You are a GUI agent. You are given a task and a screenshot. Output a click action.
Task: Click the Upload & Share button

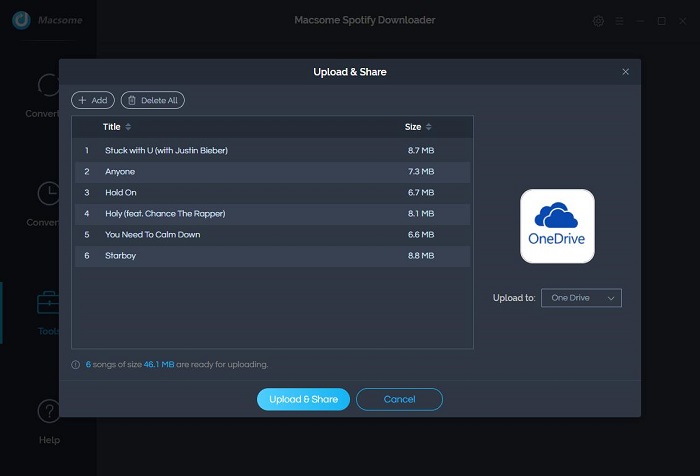pos(303,399)
